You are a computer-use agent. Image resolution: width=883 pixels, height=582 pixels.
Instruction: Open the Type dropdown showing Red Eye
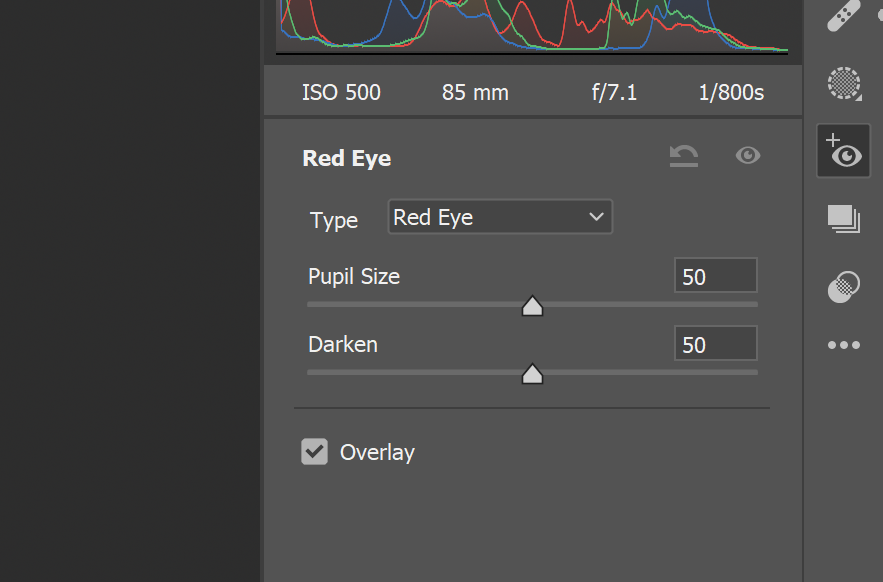pos(500,216)
